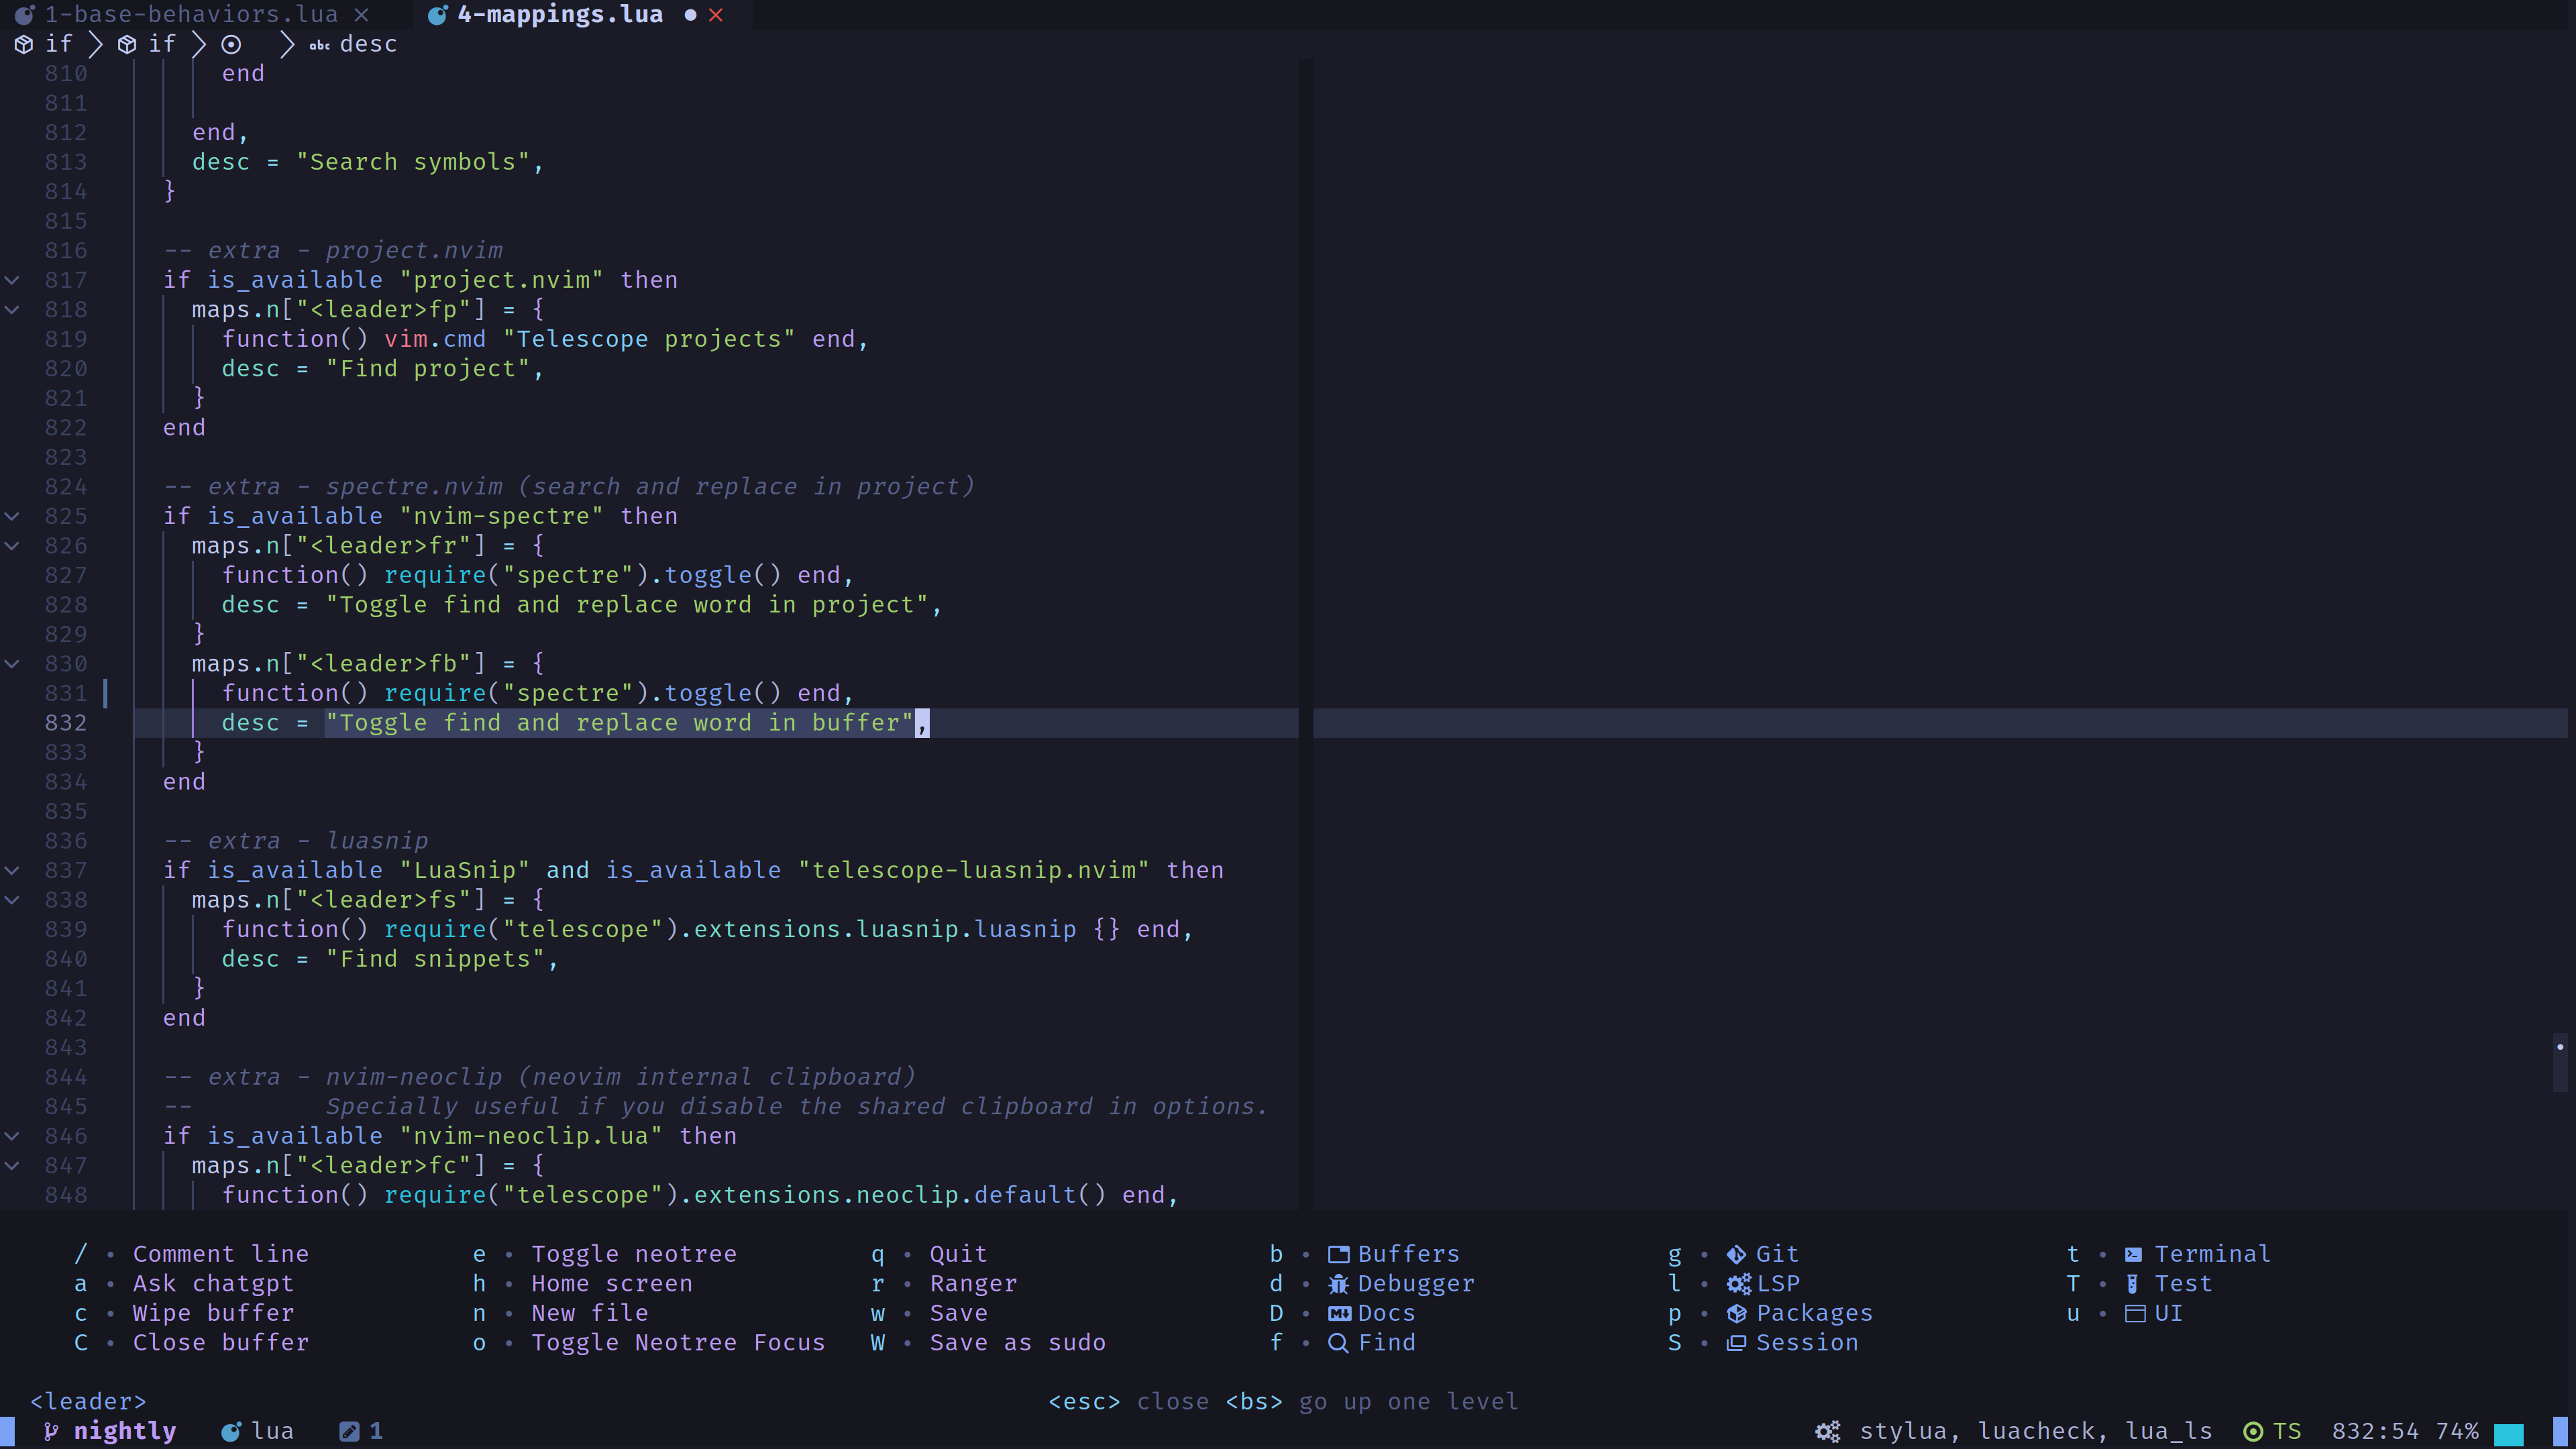Screen dimensions: 2576x1449
Task: Collapse the fold at line 817
Action: [x=12, y=281]
